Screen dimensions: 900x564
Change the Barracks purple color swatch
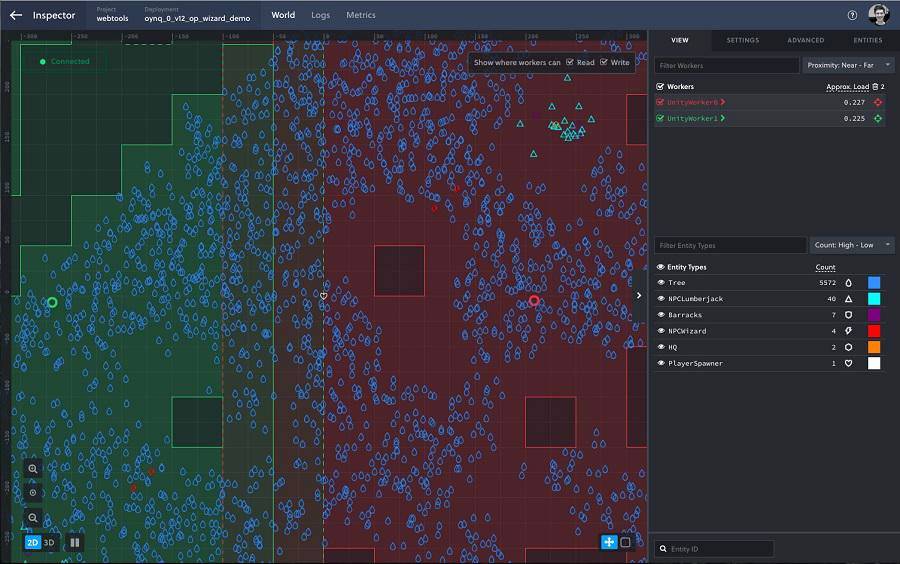pyautogui.click(x=874, y=315)
